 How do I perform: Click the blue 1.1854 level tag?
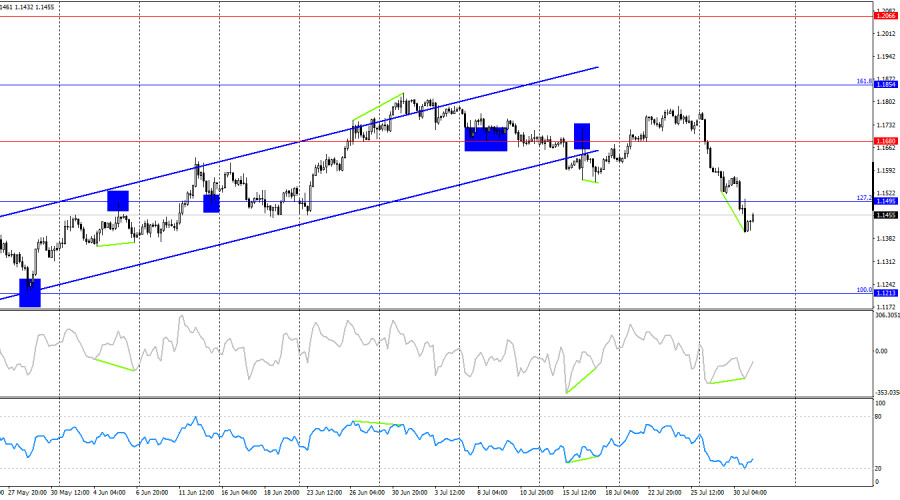point(886,85)
